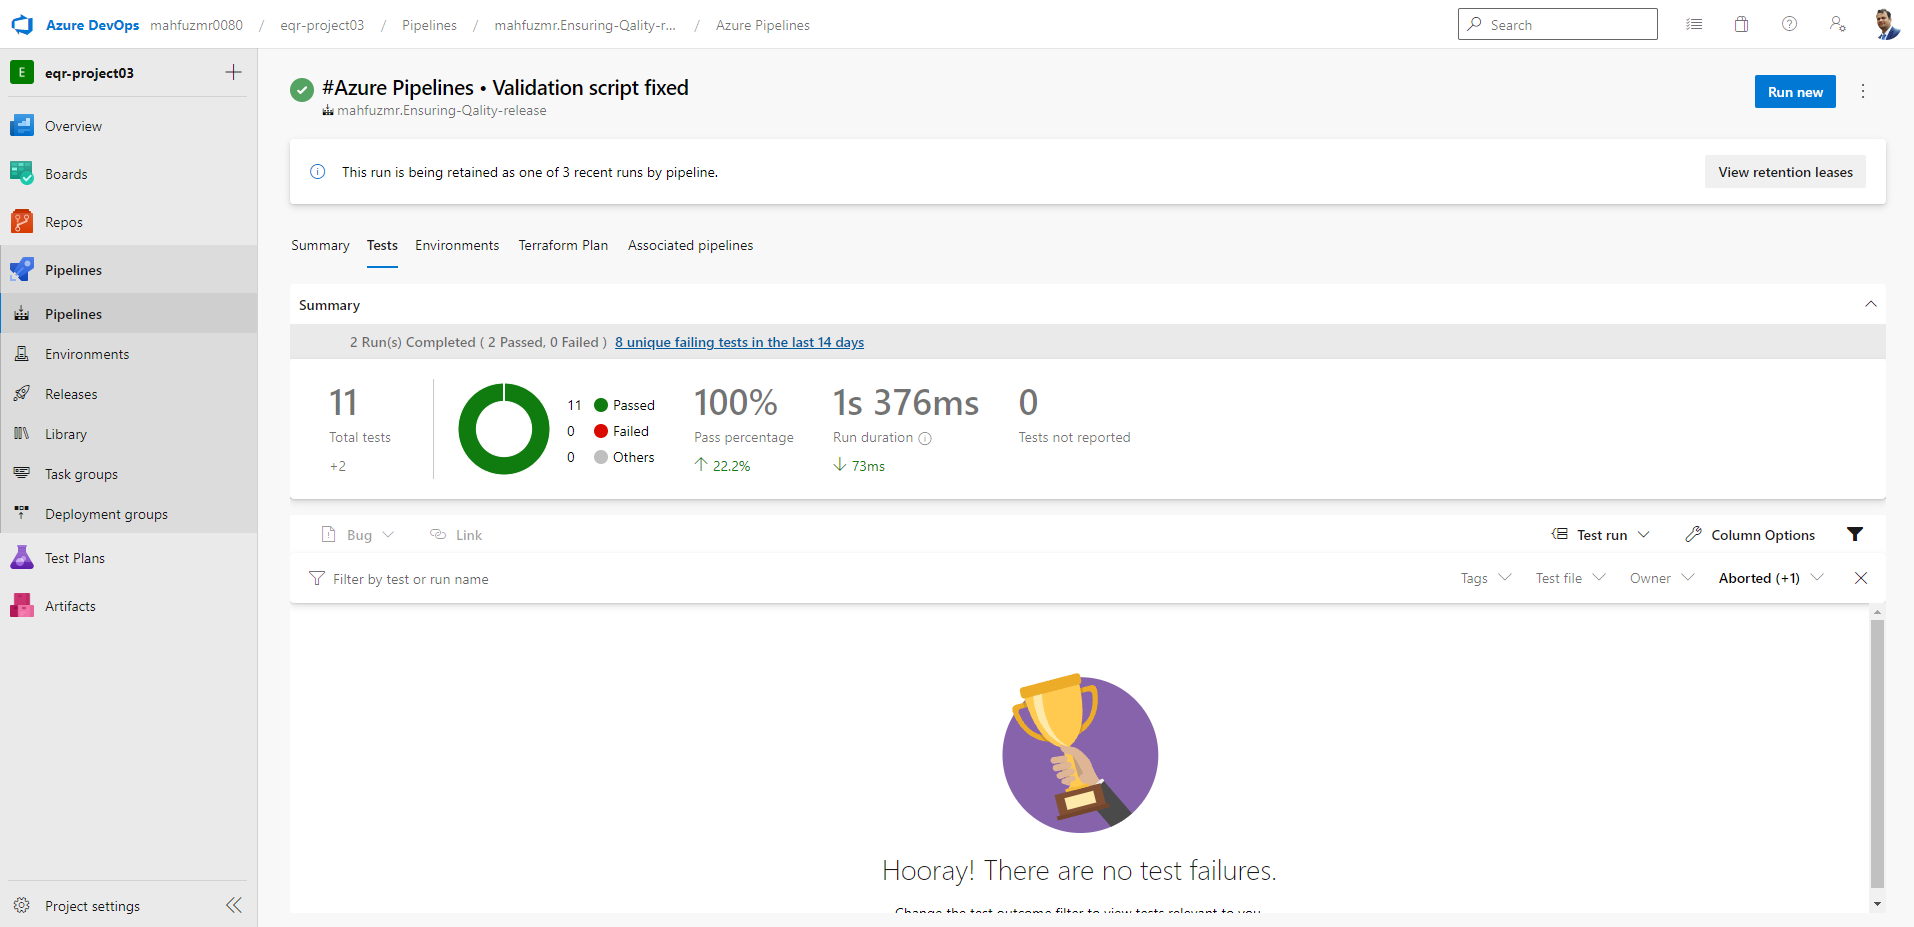
Task: Open Deployment groups in the sidebar
Action: point(128,514)
